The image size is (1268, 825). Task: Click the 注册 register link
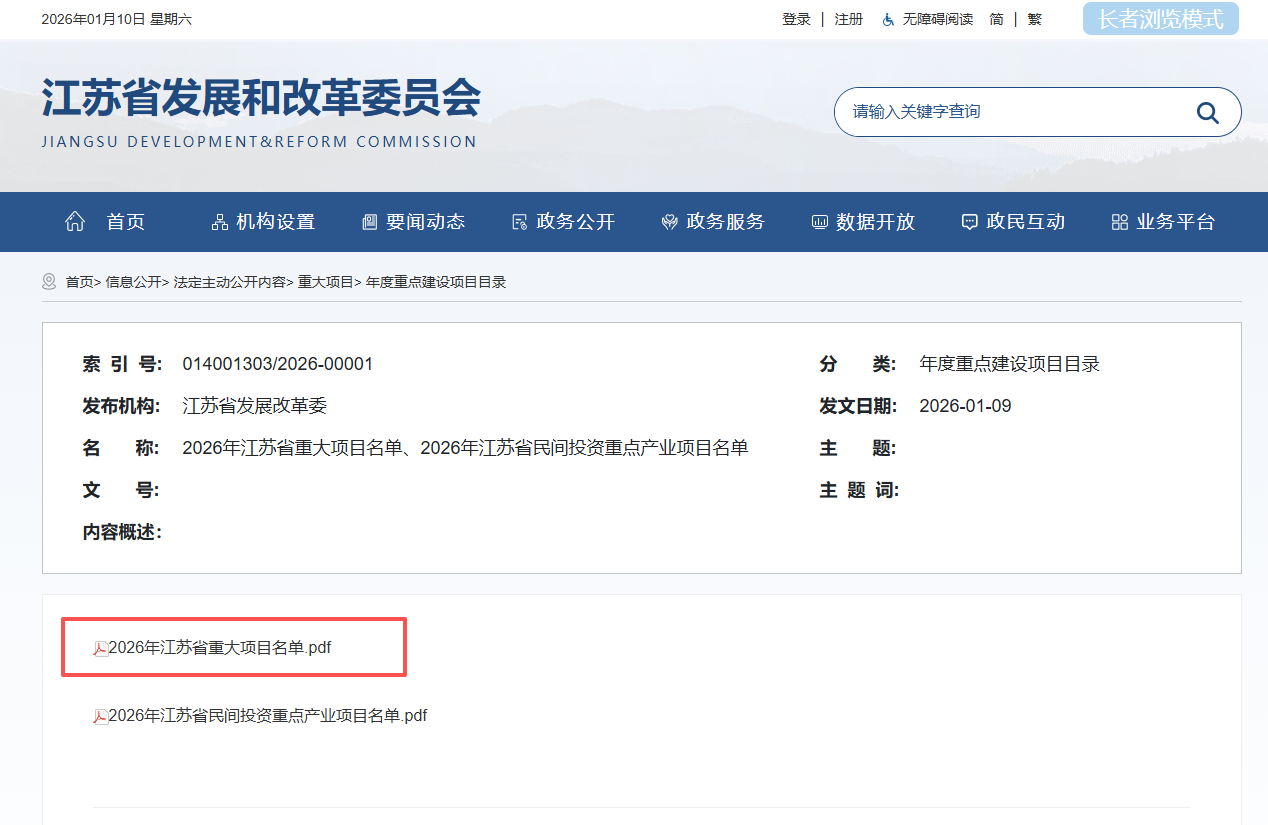tap(848, 19)
